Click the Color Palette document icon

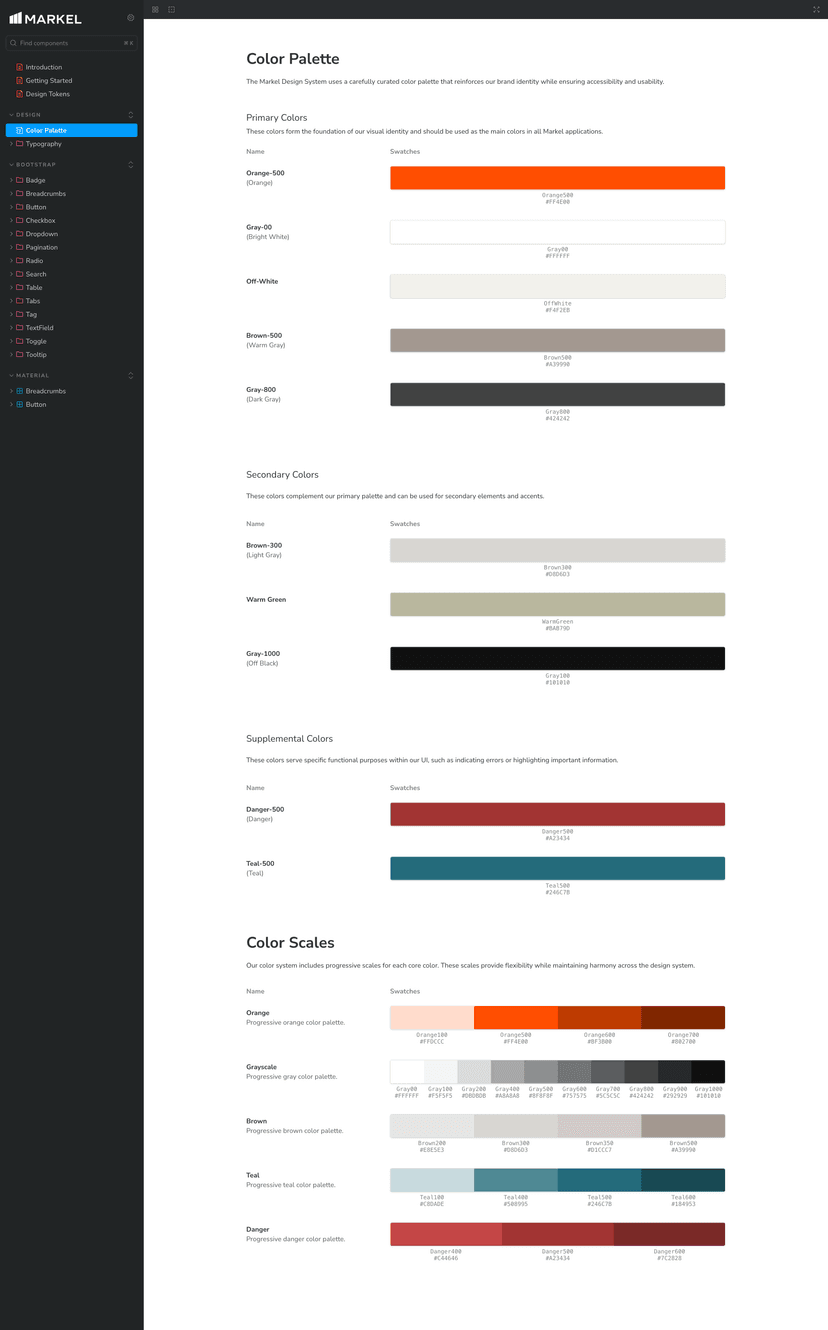19,130
